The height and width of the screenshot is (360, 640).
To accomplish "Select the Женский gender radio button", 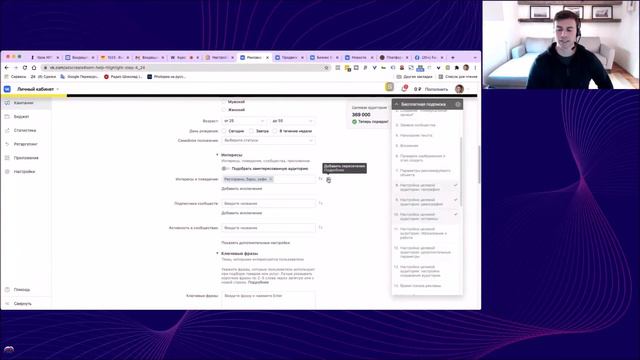I will (224, 110).
